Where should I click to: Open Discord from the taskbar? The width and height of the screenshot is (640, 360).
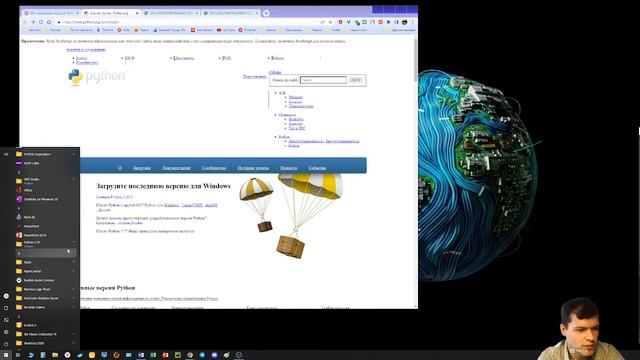(x=214, y=355)
